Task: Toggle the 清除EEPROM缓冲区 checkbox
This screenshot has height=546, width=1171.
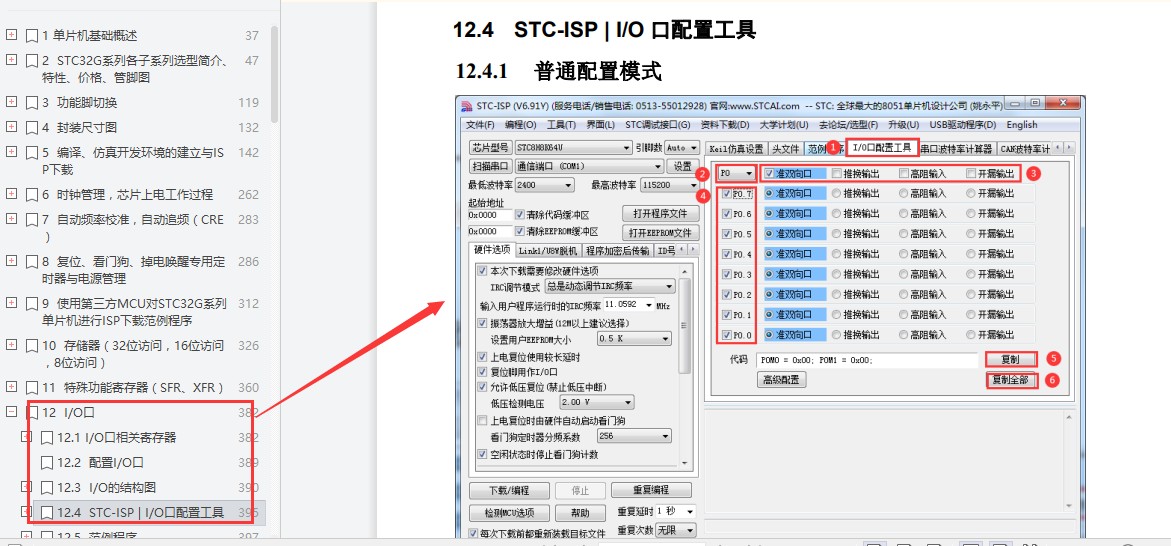Action: 521,232
